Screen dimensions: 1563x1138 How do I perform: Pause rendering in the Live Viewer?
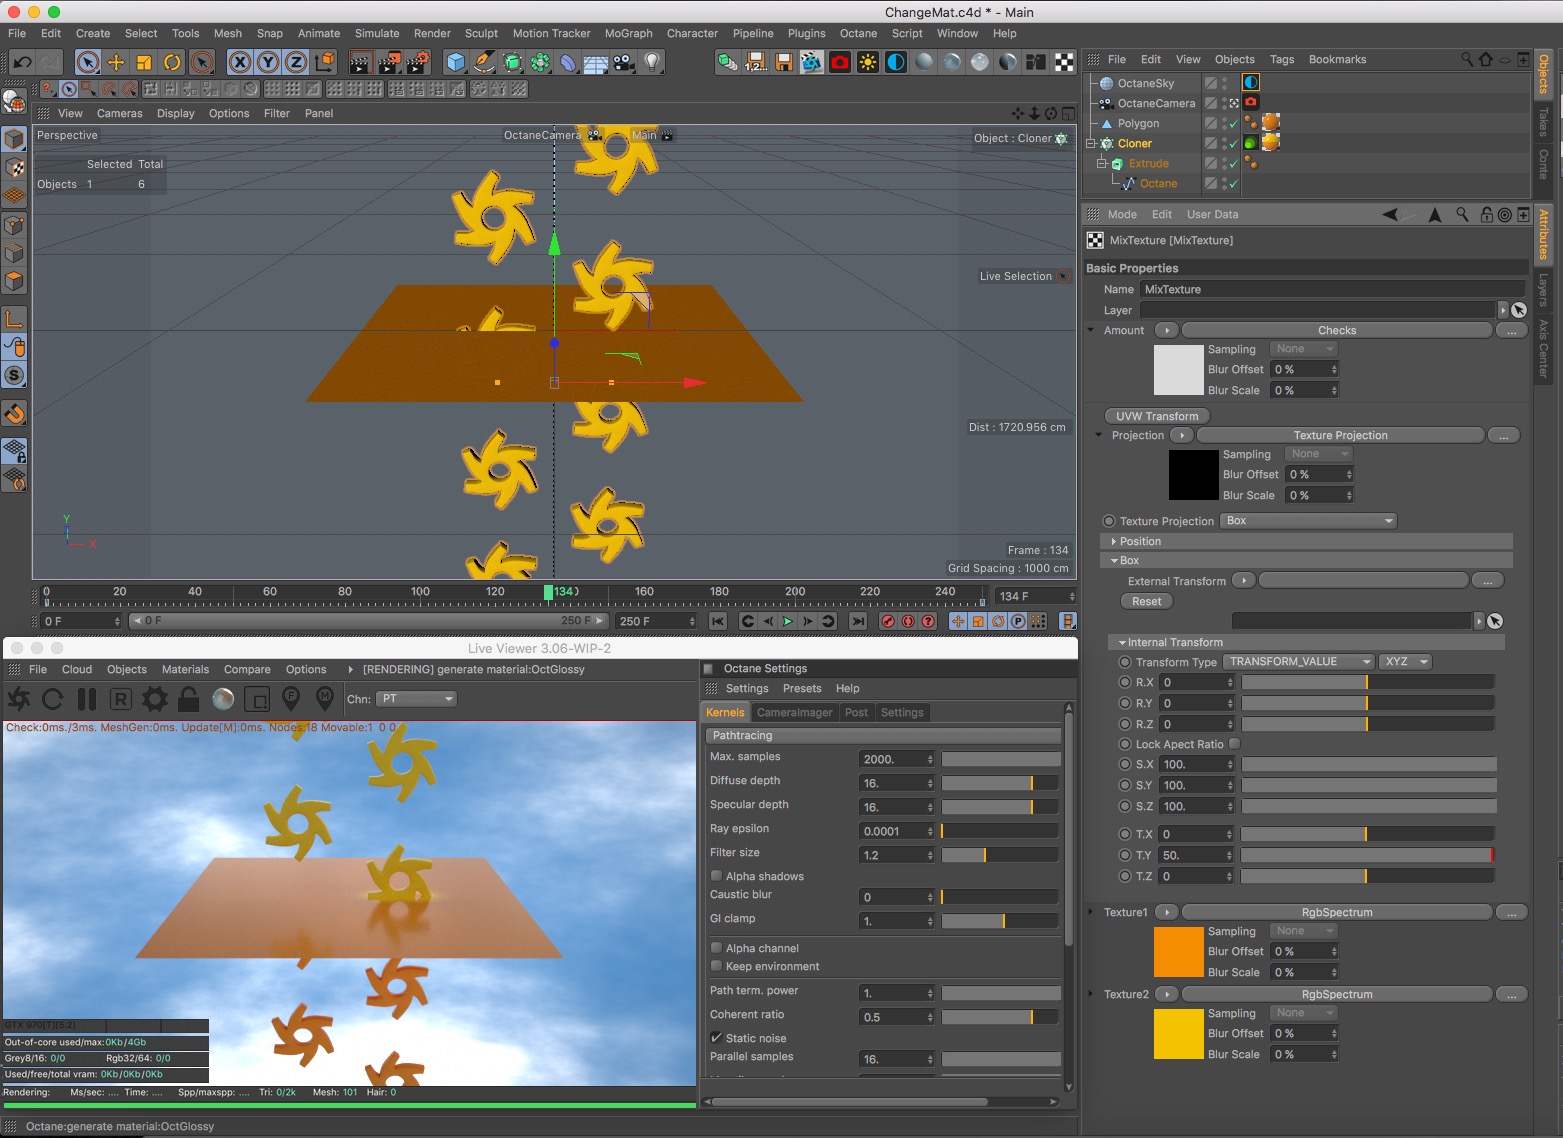(87, 698)
